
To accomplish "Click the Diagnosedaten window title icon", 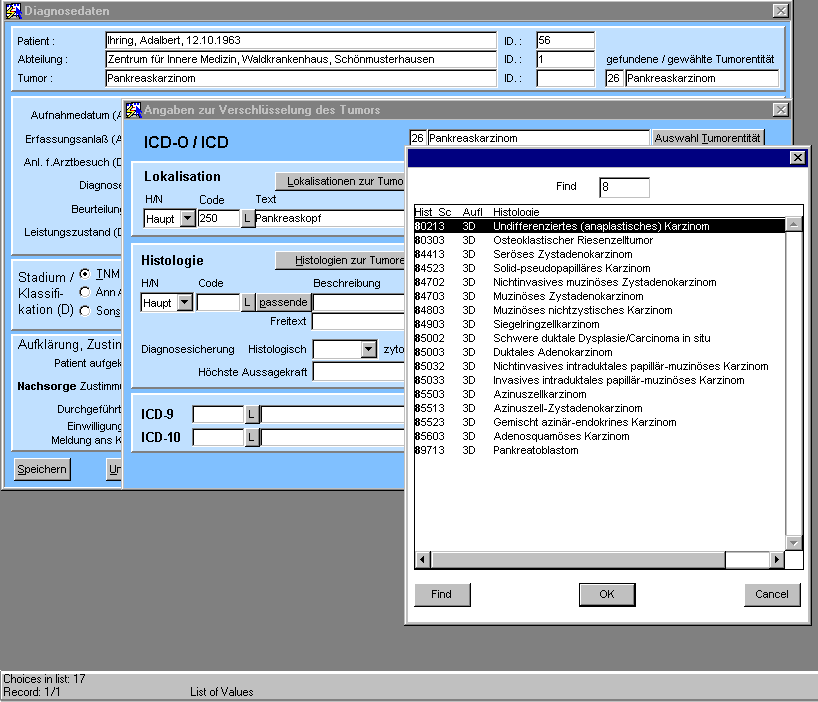I will 12,10.
